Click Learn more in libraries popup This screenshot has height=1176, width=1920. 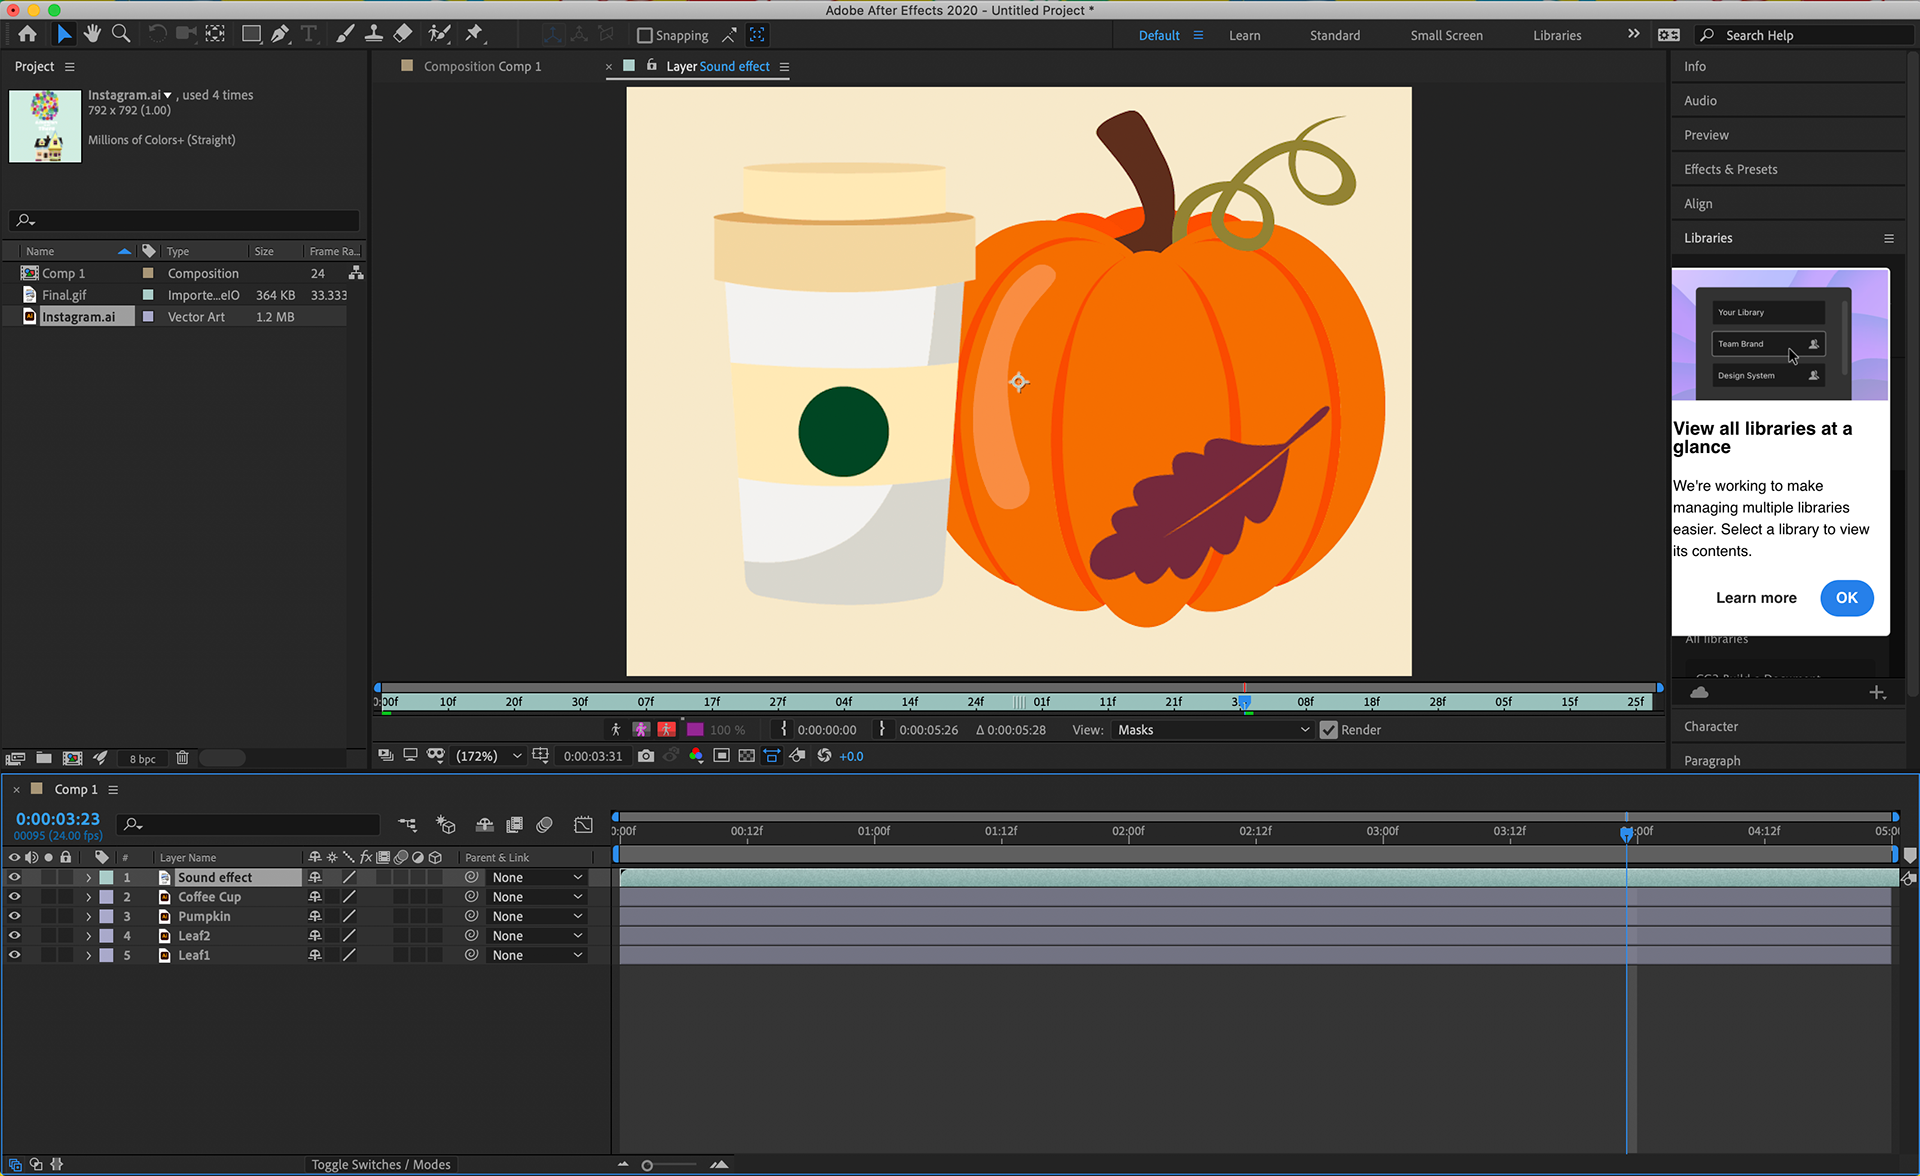click(x=1756, y=598)
